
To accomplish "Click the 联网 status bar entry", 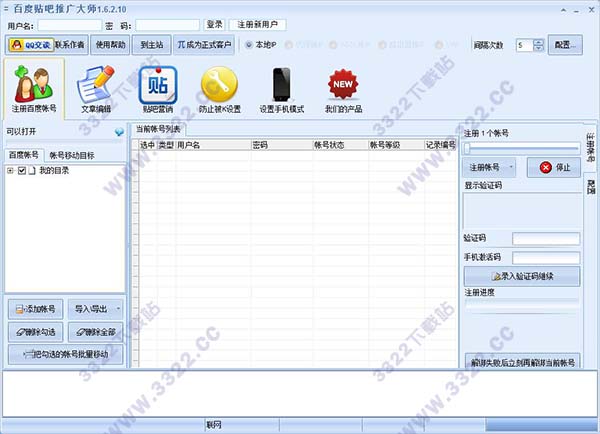I will [214, 425].
